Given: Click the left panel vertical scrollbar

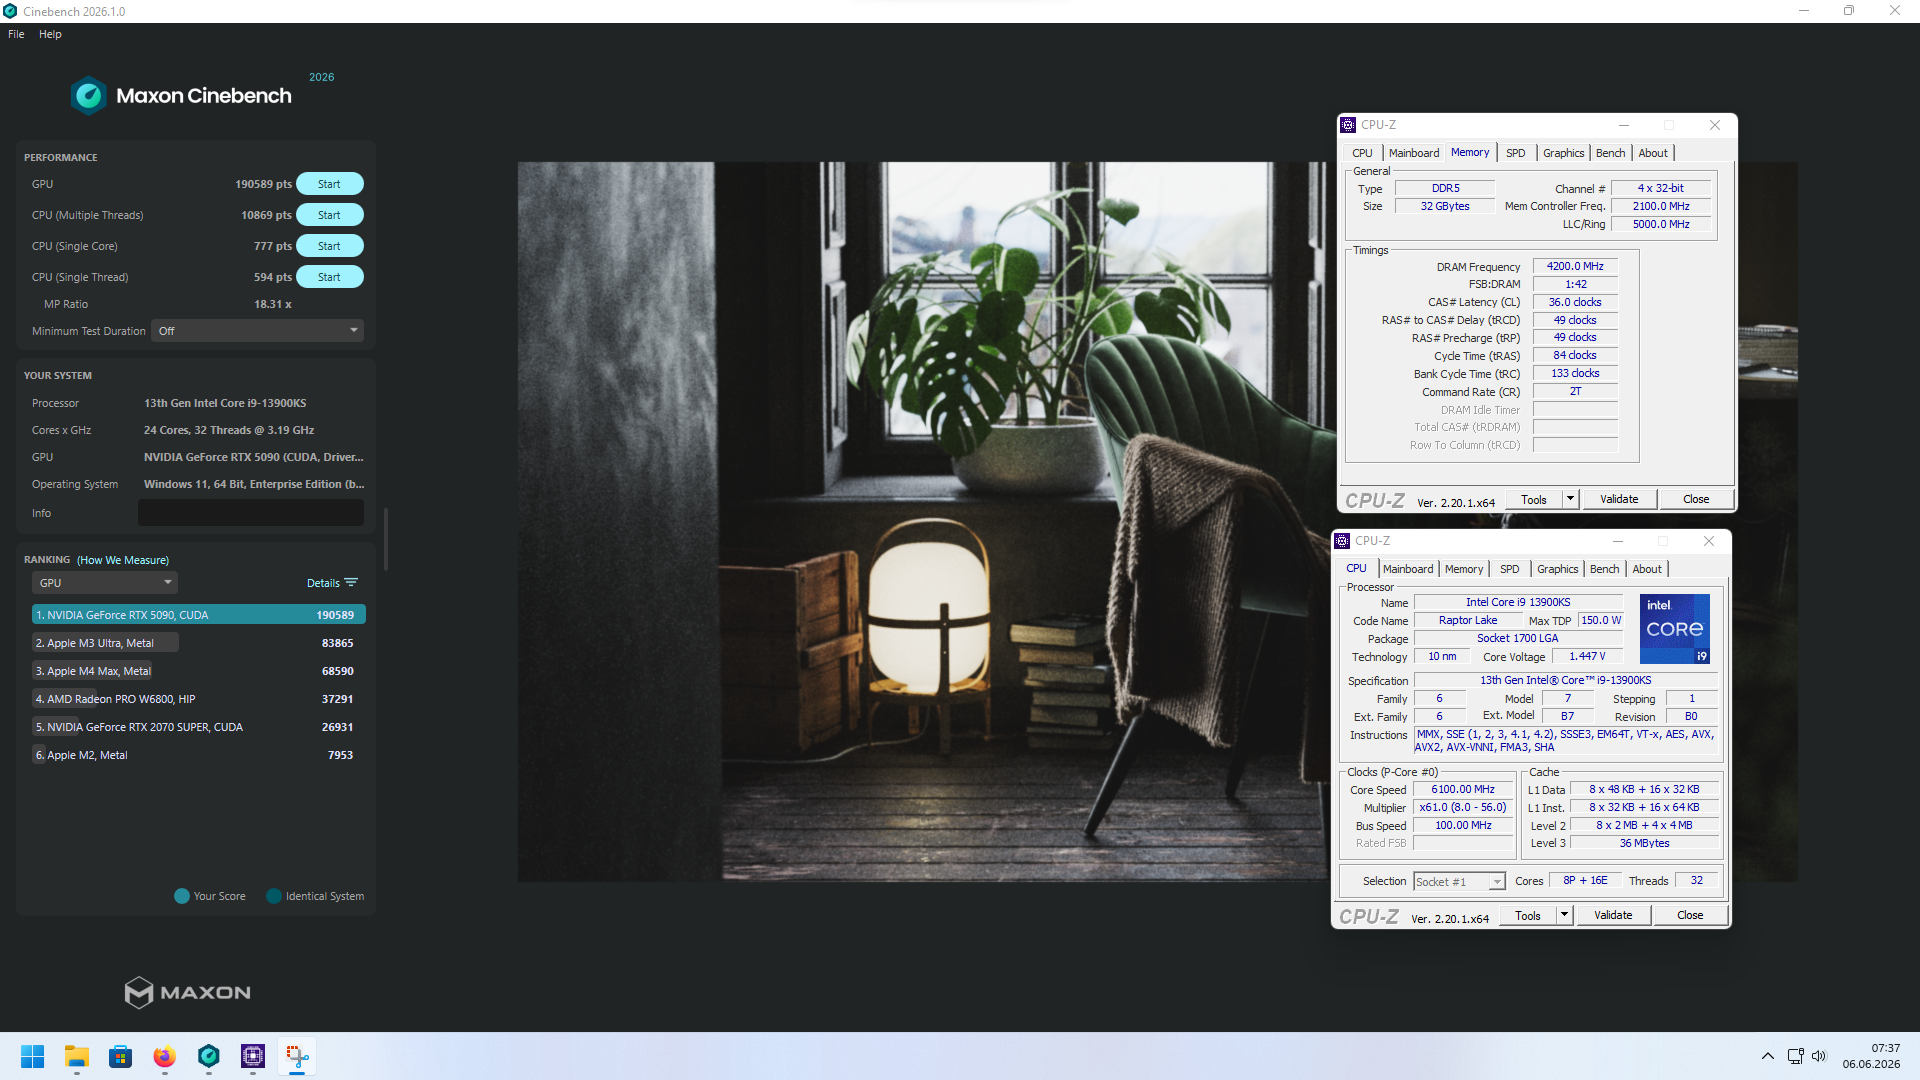Looking at the screenshot, I should point(386,539).
